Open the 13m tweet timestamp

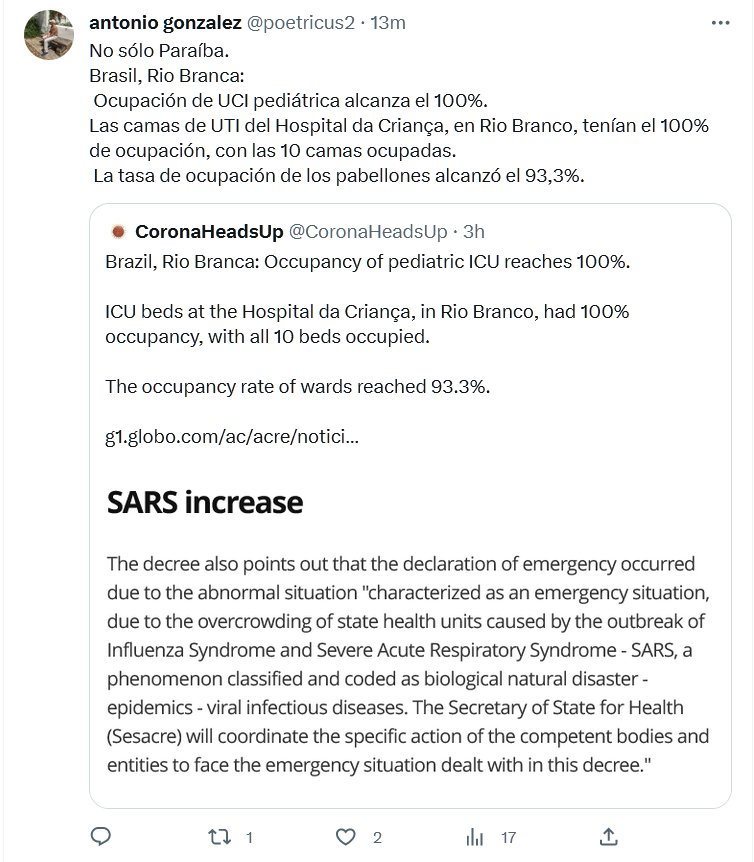pyautogui.click(x=386, y=22)
